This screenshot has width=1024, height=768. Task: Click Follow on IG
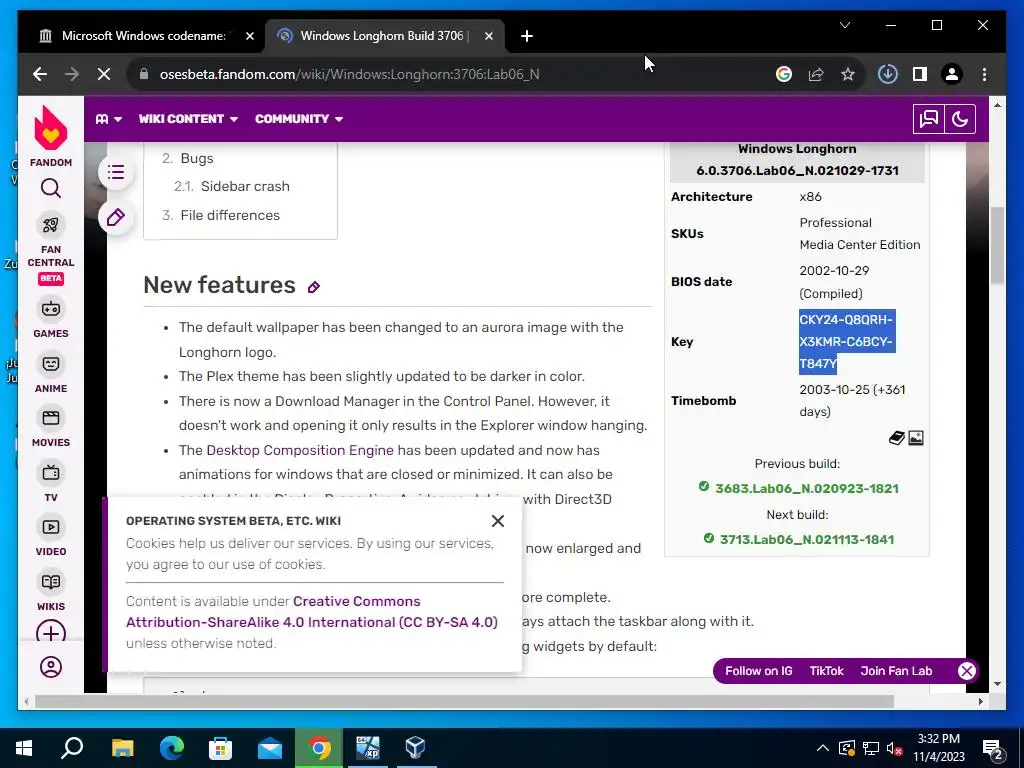click(x=758, y=671)
